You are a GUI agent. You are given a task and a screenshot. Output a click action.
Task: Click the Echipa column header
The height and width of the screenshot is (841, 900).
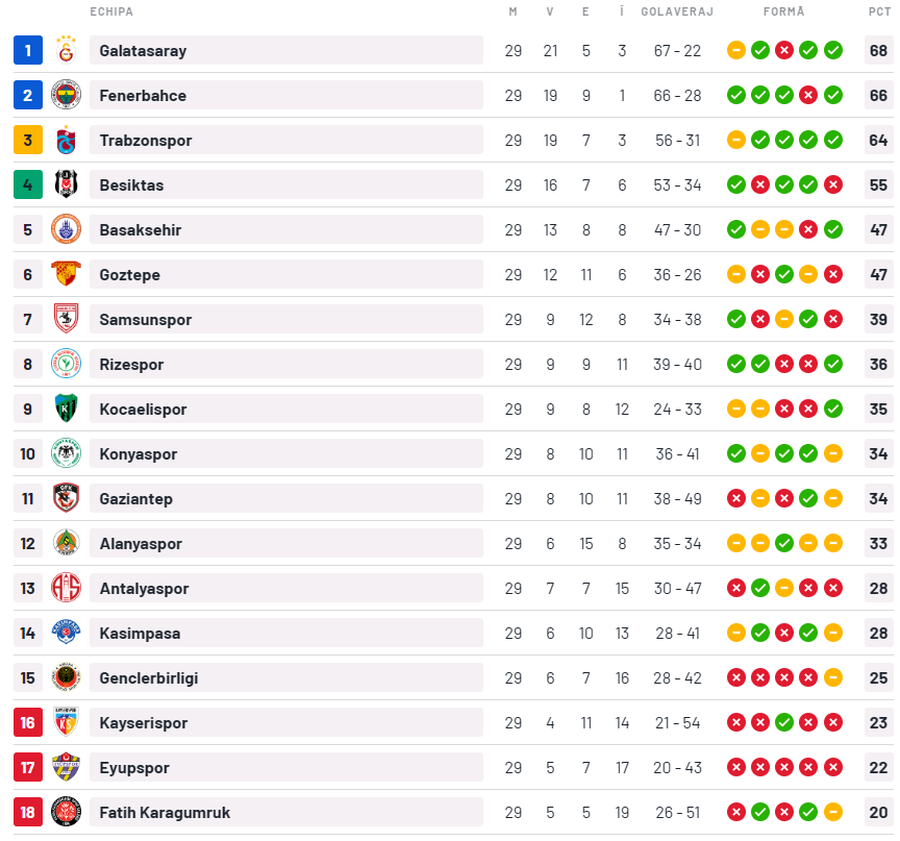point(111,12)
